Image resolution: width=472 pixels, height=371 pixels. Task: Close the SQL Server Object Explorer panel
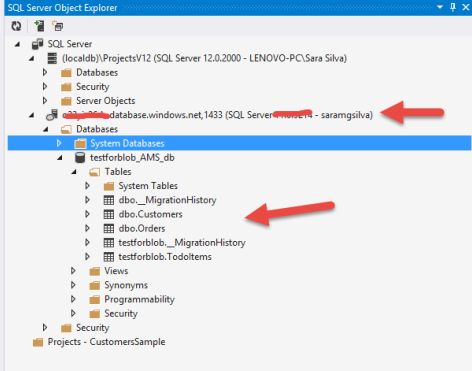[466, 7]
